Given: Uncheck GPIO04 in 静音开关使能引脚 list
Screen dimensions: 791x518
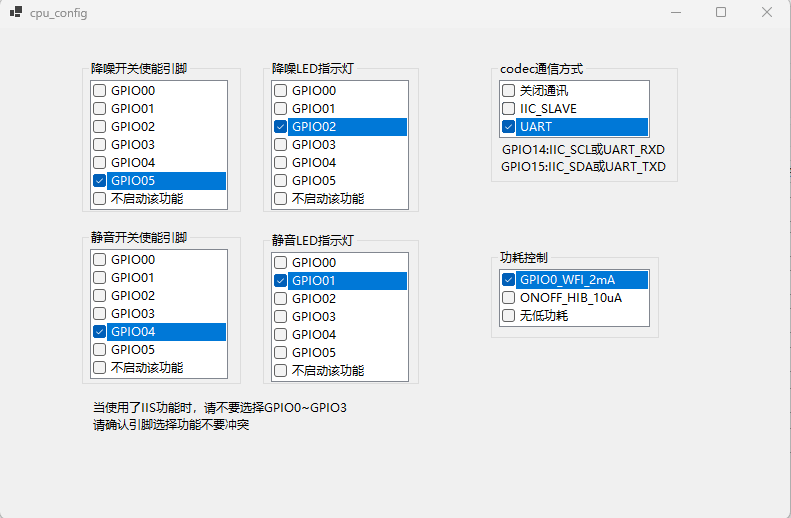Looking at the screenshot, I should (100, 332).
